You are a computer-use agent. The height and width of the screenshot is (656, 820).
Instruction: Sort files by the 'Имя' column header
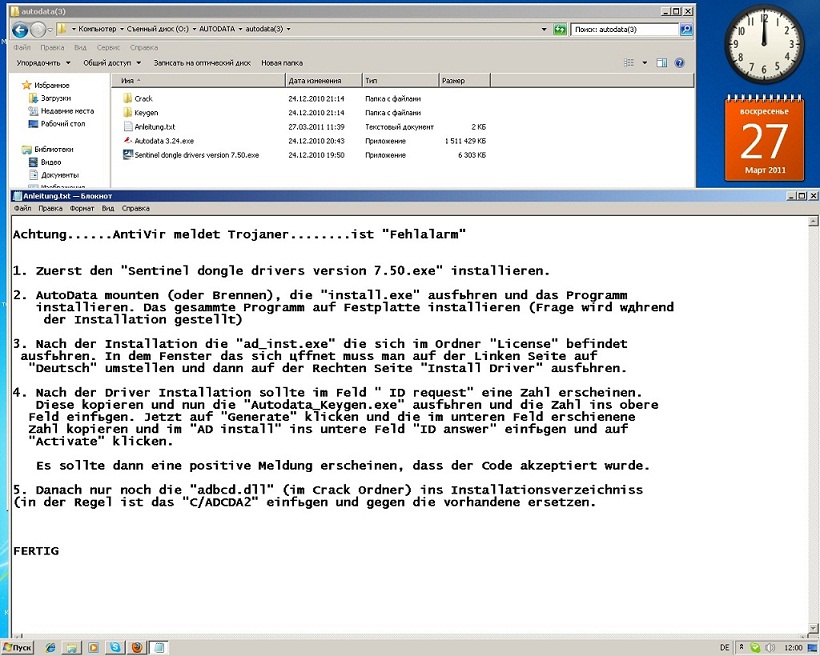click(x=199, y=81)
